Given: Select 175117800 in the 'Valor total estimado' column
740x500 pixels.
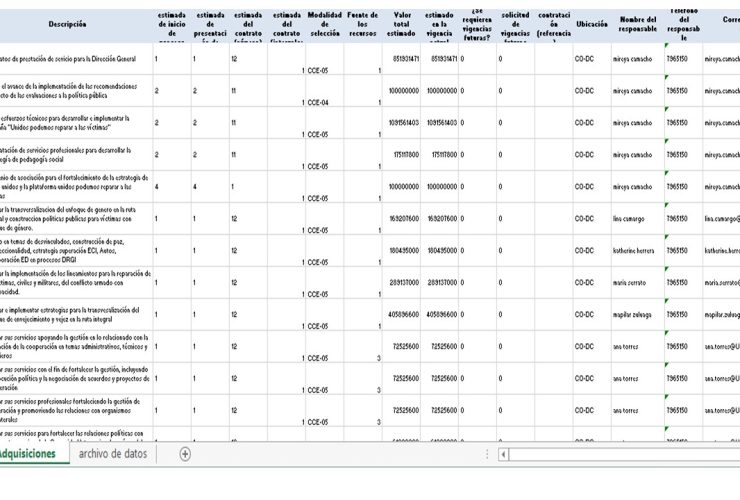Looking at the screenshot, I should pyautogui.click(x=401, y=155).
